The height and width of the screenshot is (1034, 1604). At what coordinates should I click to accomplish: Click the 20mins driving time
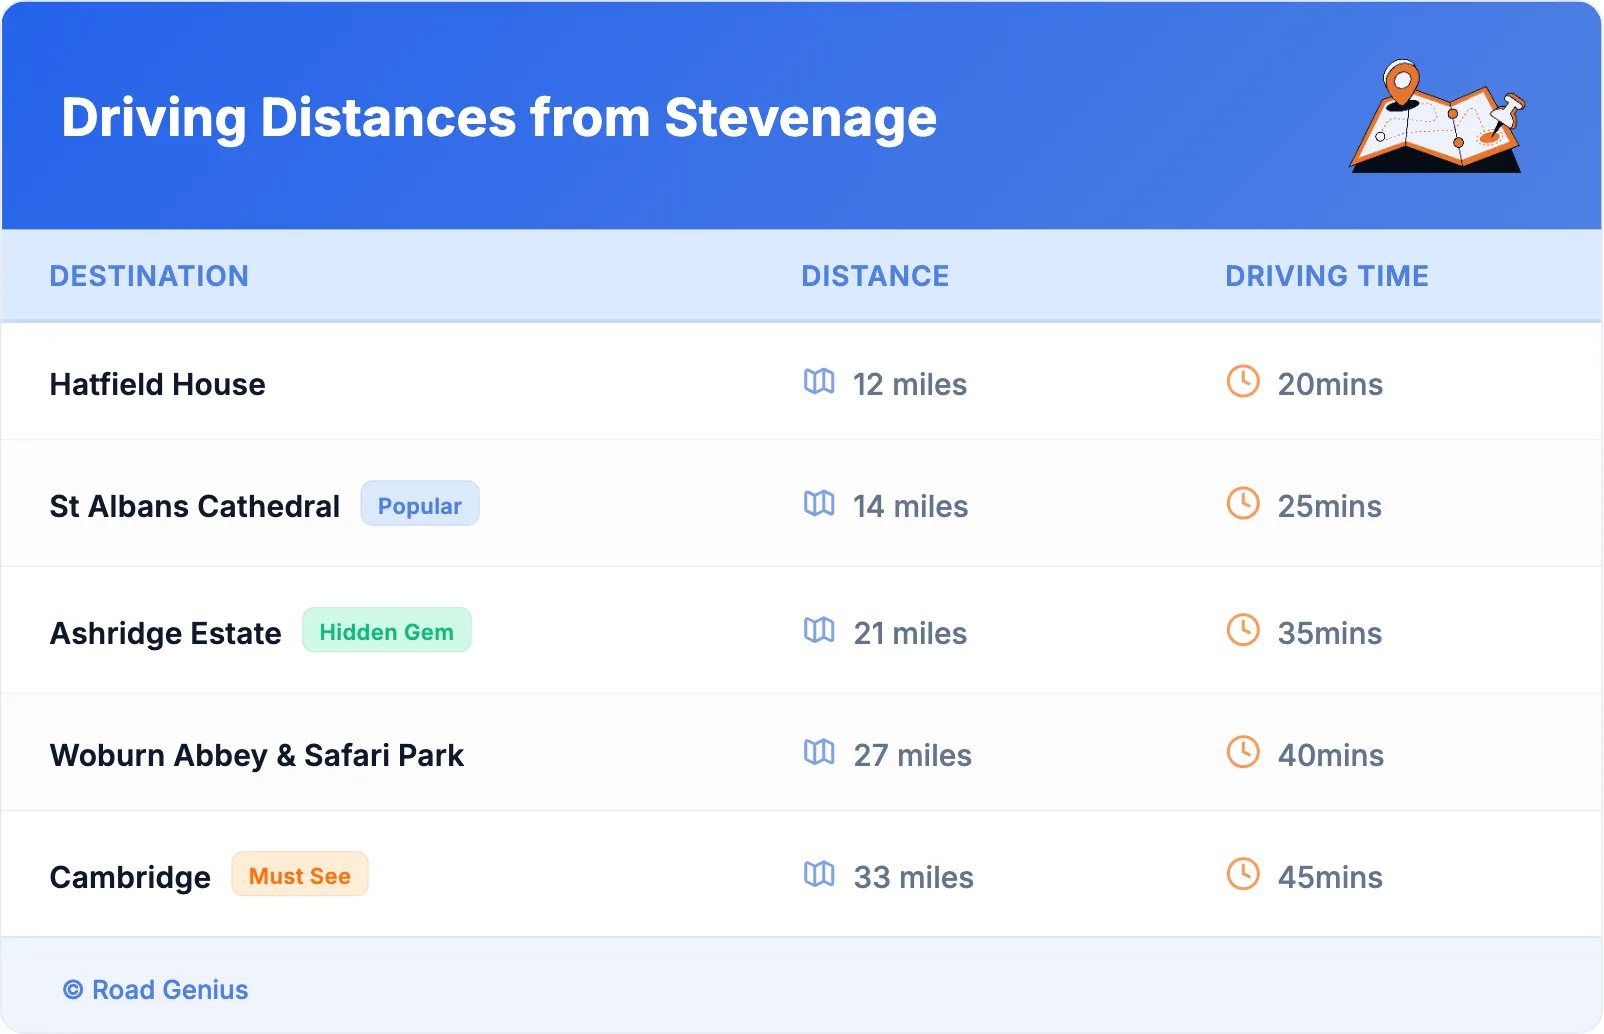pos(1330,384)
